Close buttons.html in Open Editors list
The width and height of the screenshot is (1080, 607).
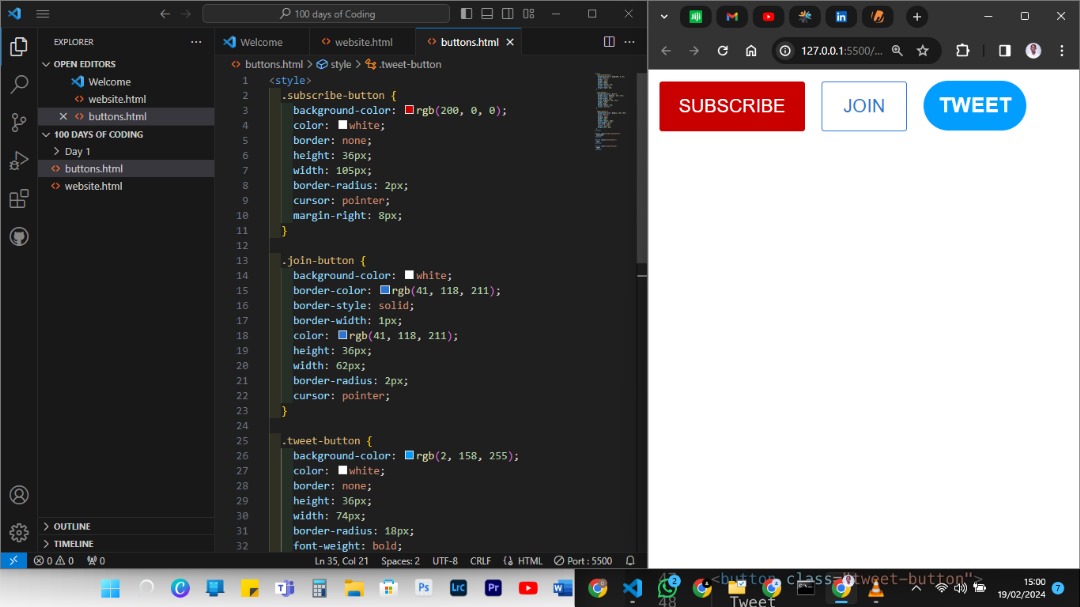pos(63,116)
